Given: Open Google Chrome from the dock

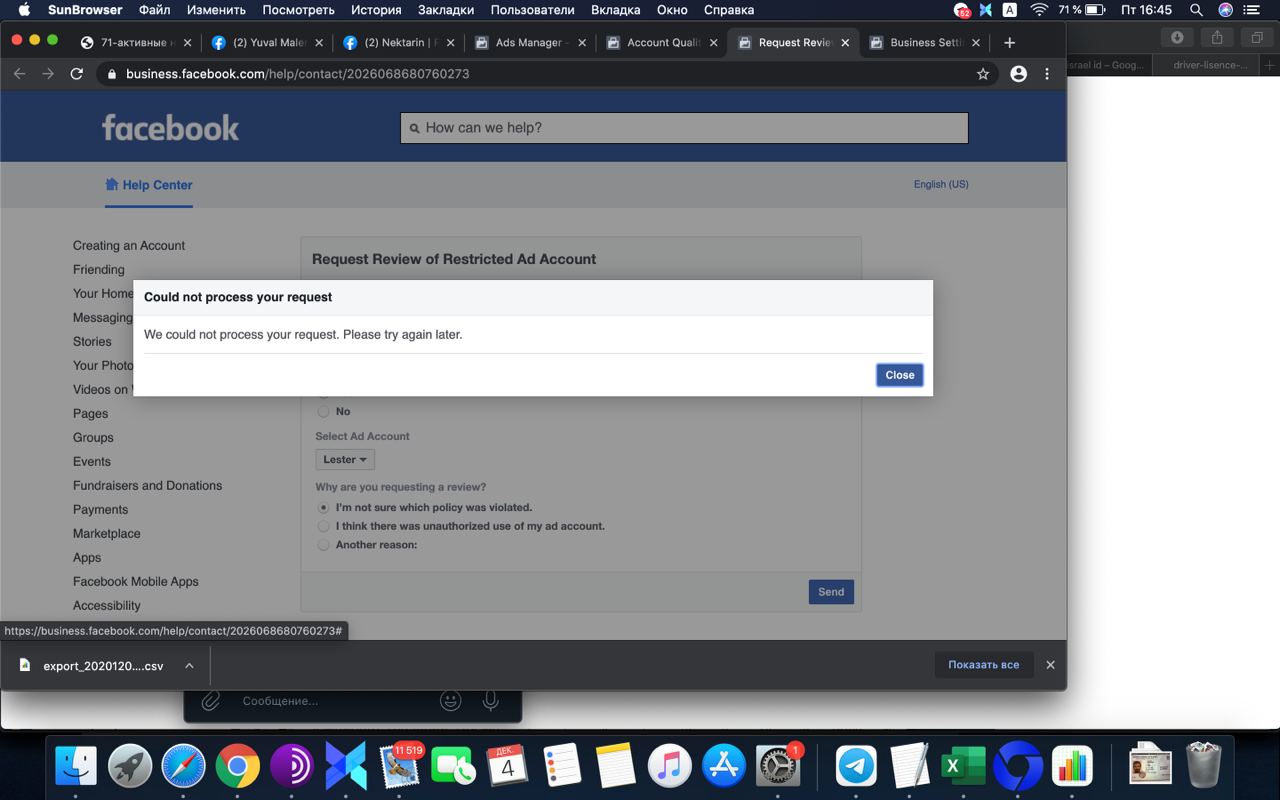Looking at the screenshot, I should [238, 768].
